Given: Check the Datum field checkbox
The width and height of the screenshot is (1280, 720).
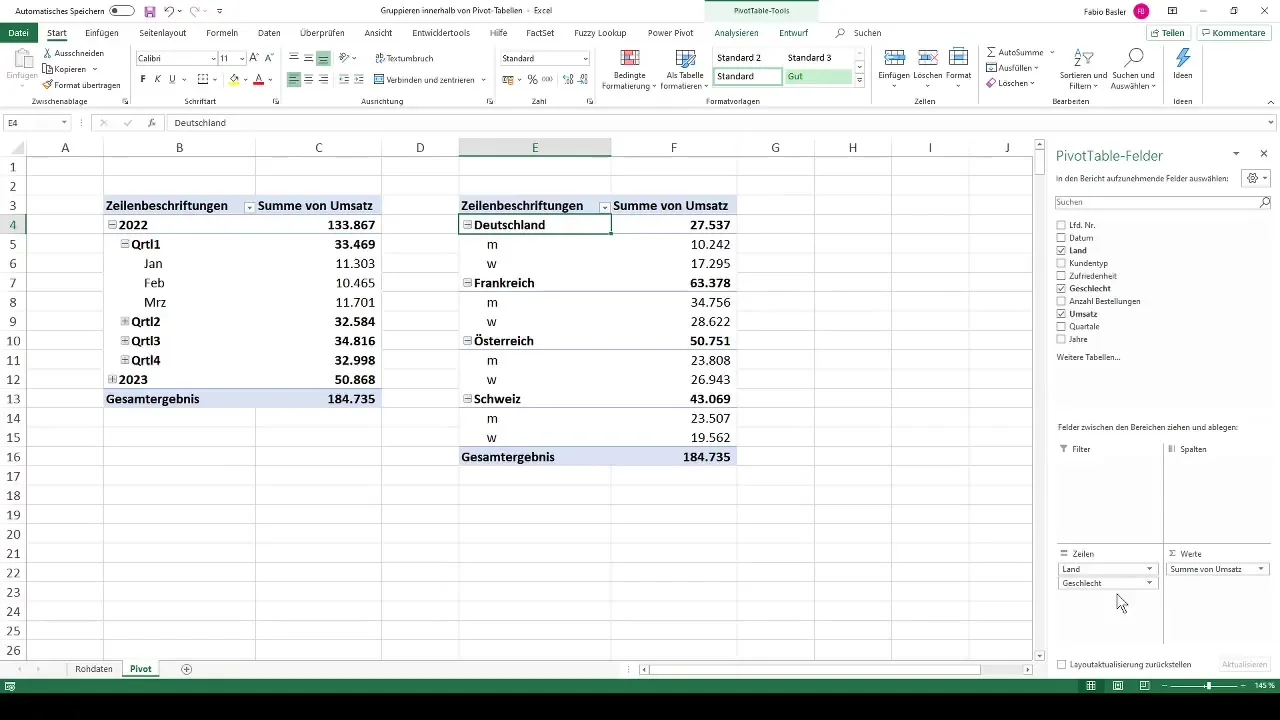Looking at the screenshot, I should click(1061, 238).
